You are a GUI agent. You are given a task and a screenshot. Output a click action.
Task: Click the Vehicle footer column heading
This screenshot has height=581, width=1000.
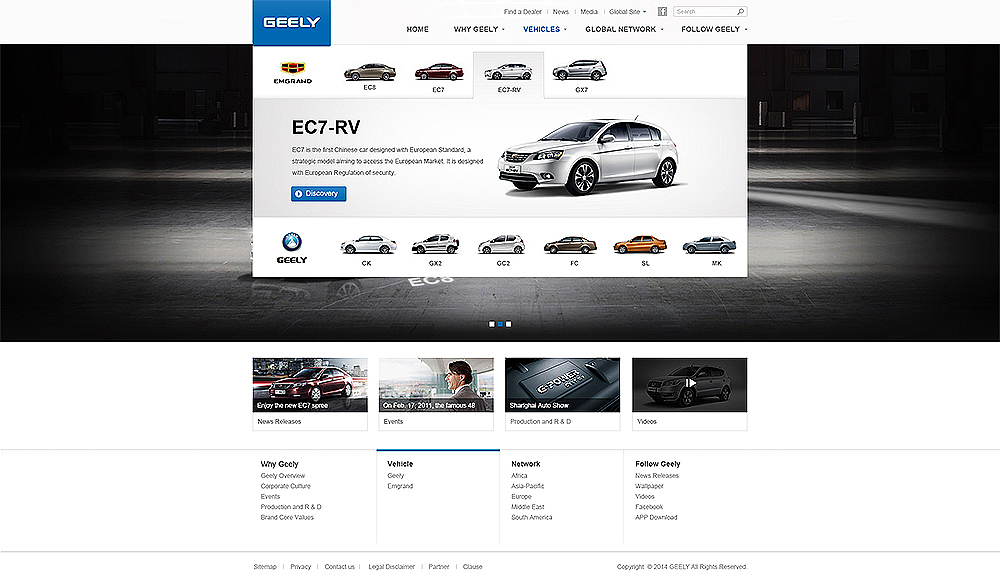[x=400, y=464]
